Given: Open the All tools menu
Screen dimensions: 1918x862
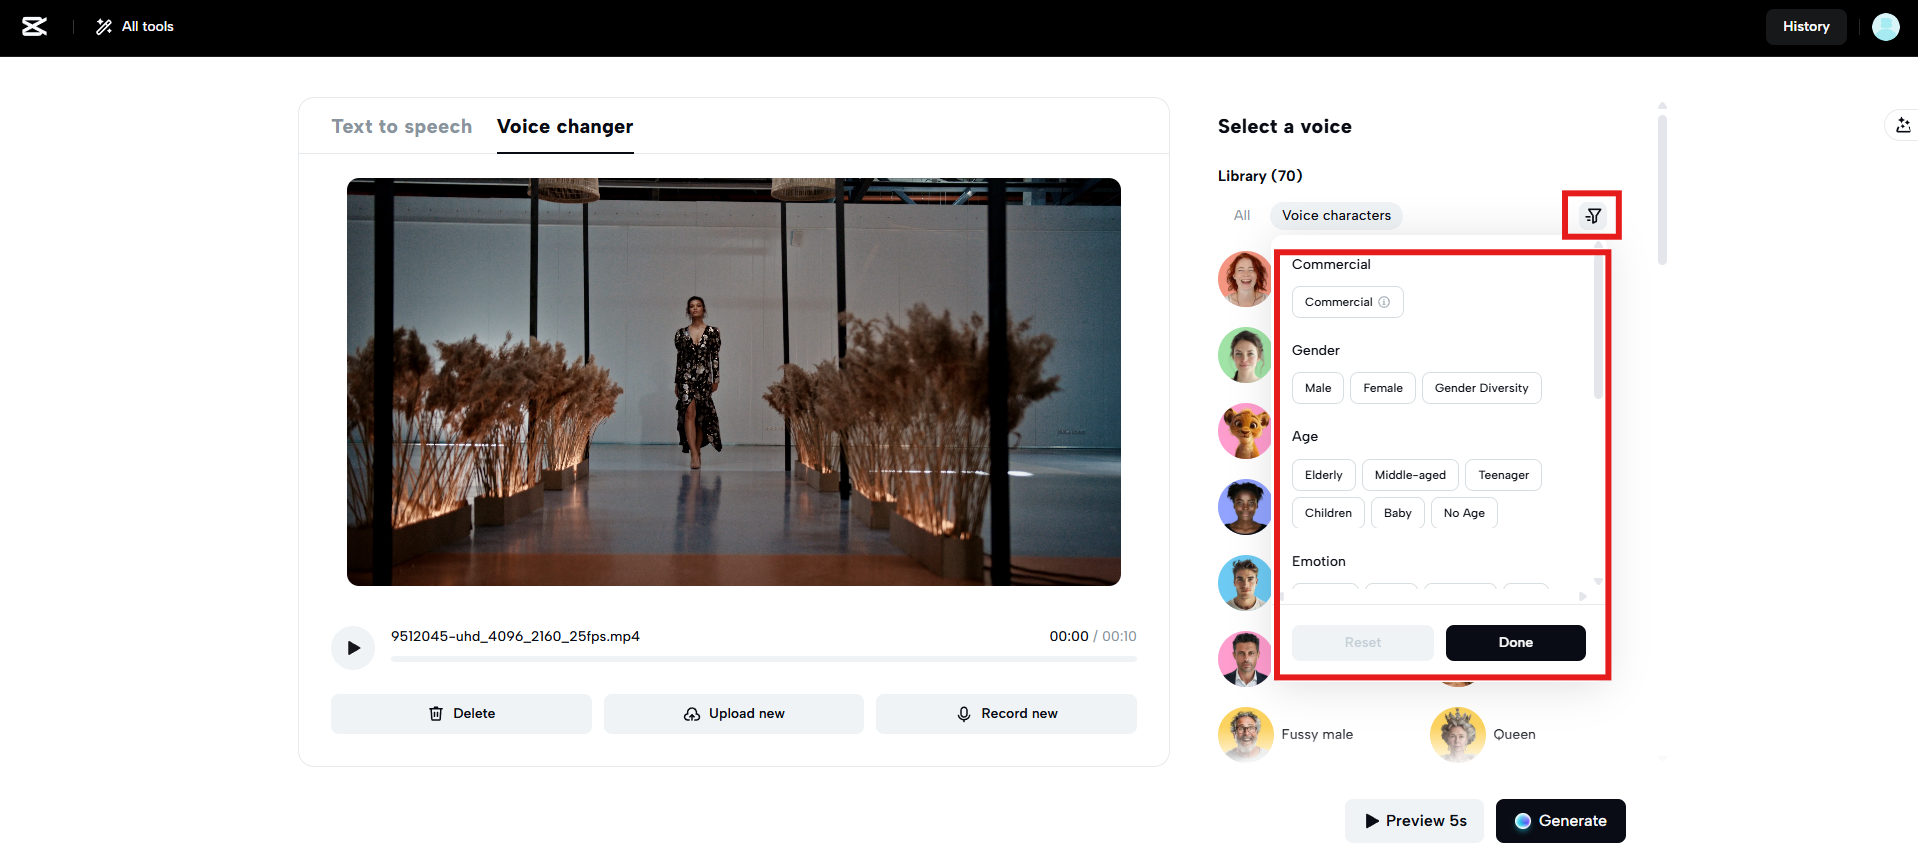Looking at the screenshot, I should click(x=135, y=27).
